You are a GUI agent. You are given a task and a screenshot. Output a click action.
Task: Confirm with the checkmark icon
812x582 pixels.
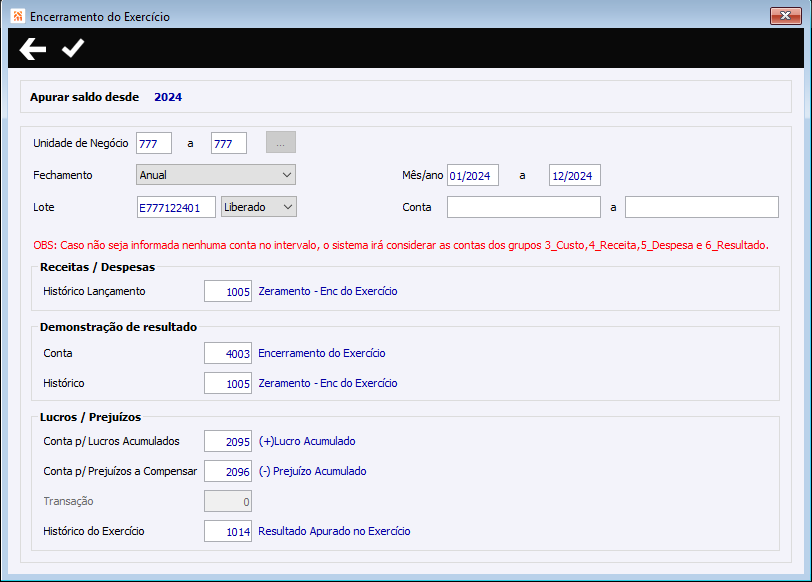pyautogui.click(x=72, y=48)
